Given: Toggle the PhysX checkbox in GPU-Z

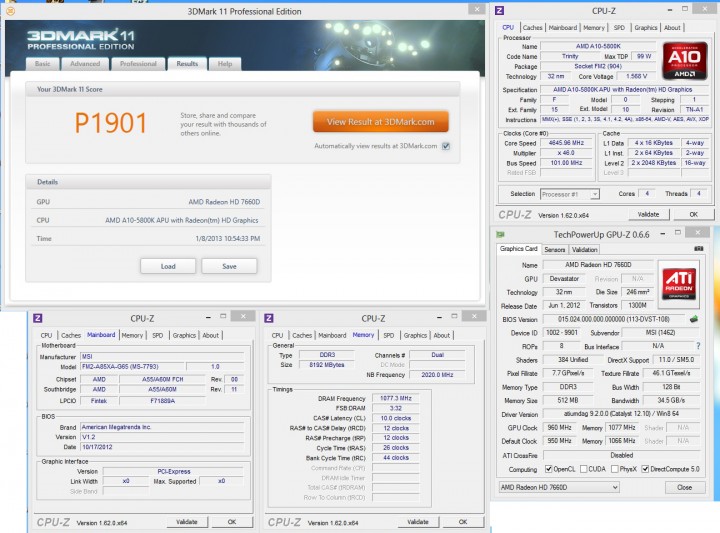Looking at the screenshot, I should pyautogui.click(x=615, y=469).
